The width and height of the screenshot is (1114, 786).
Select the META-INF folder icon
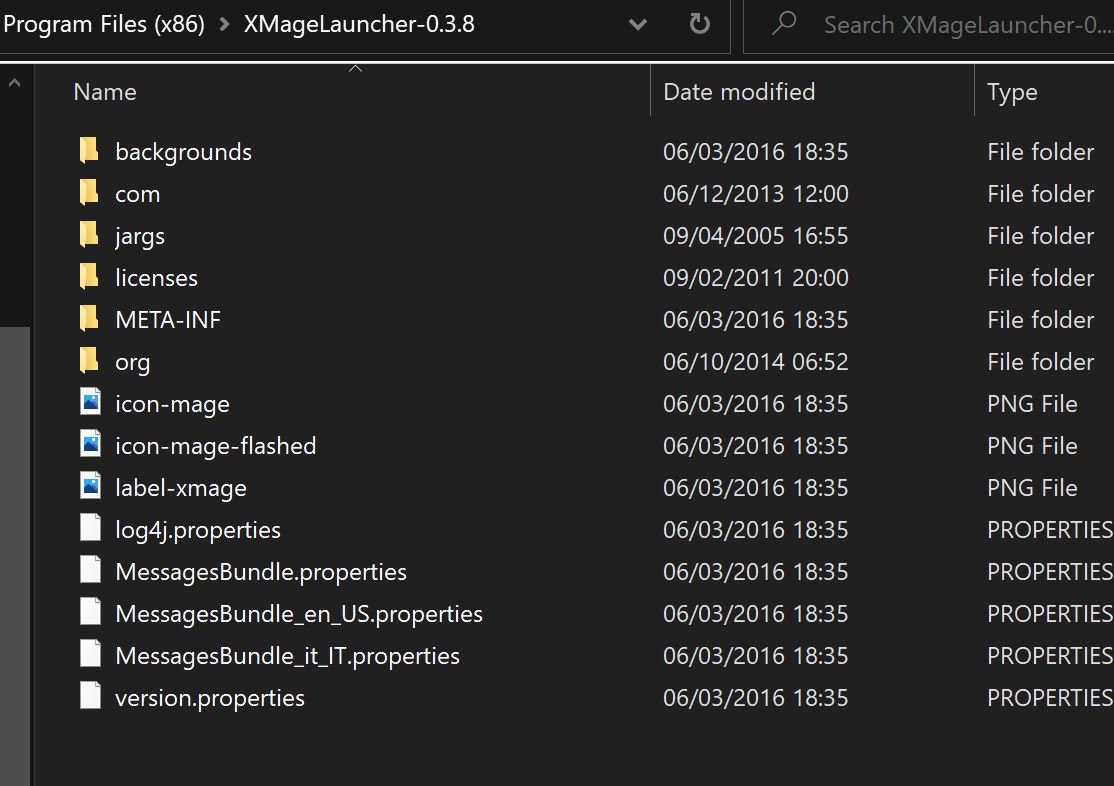click(x=89, y=318)
